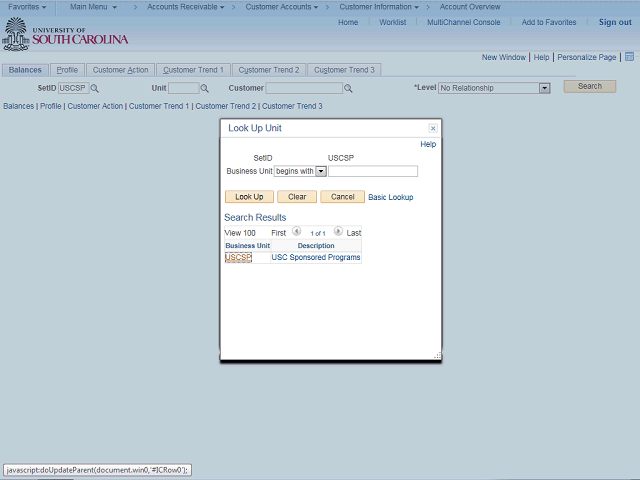Click the Cancel button in dialog
The height and width of the screenshot is (480, 640).
(x=342, y=197)
